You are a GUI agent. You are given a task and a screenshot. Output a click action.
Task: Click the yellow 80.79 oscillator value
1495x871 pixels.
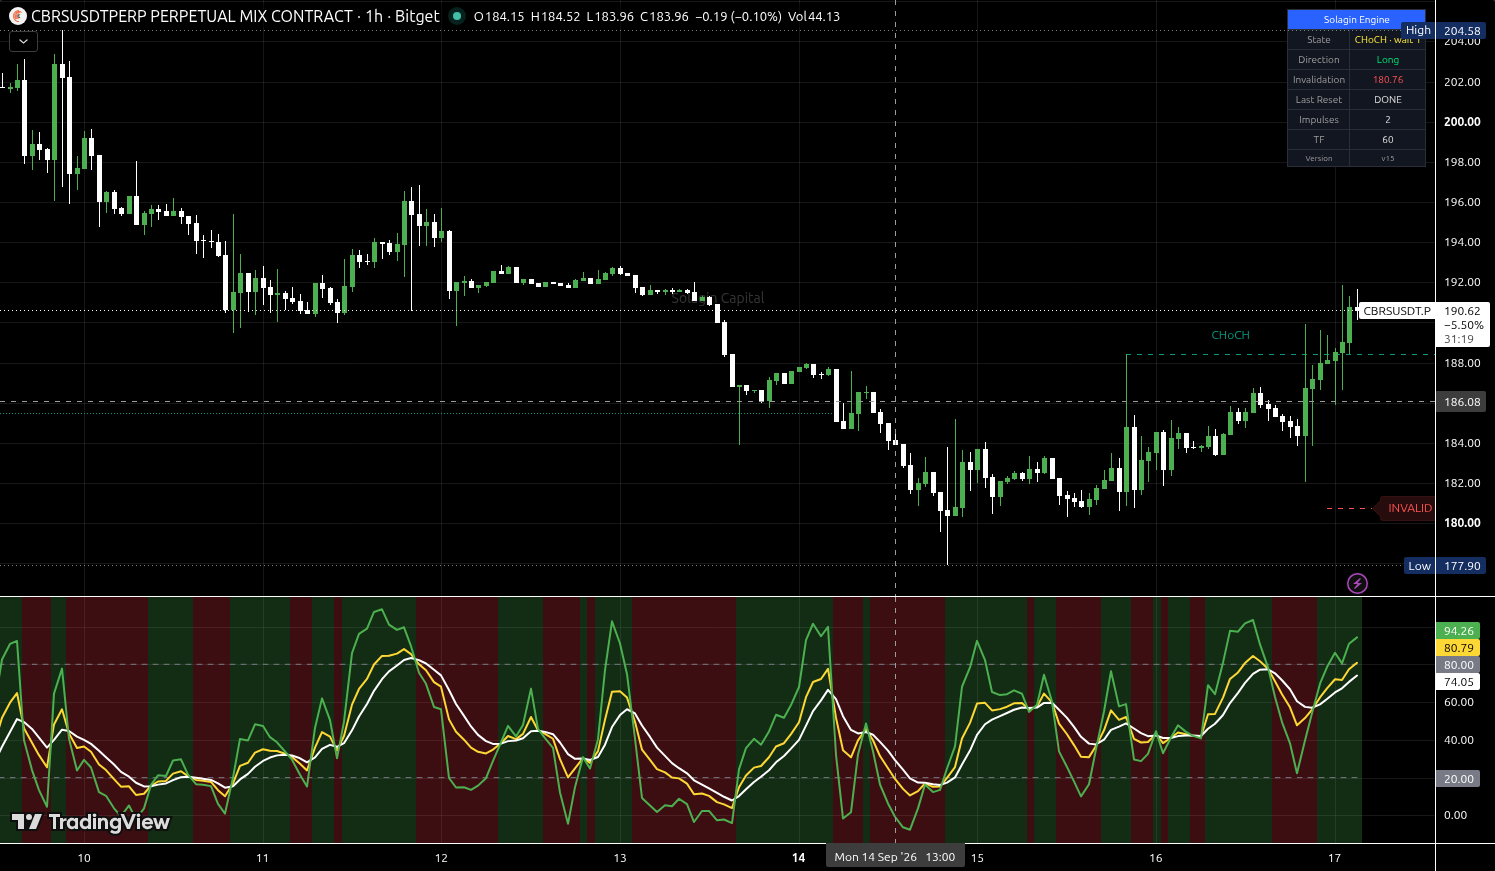pos(1458,648)
